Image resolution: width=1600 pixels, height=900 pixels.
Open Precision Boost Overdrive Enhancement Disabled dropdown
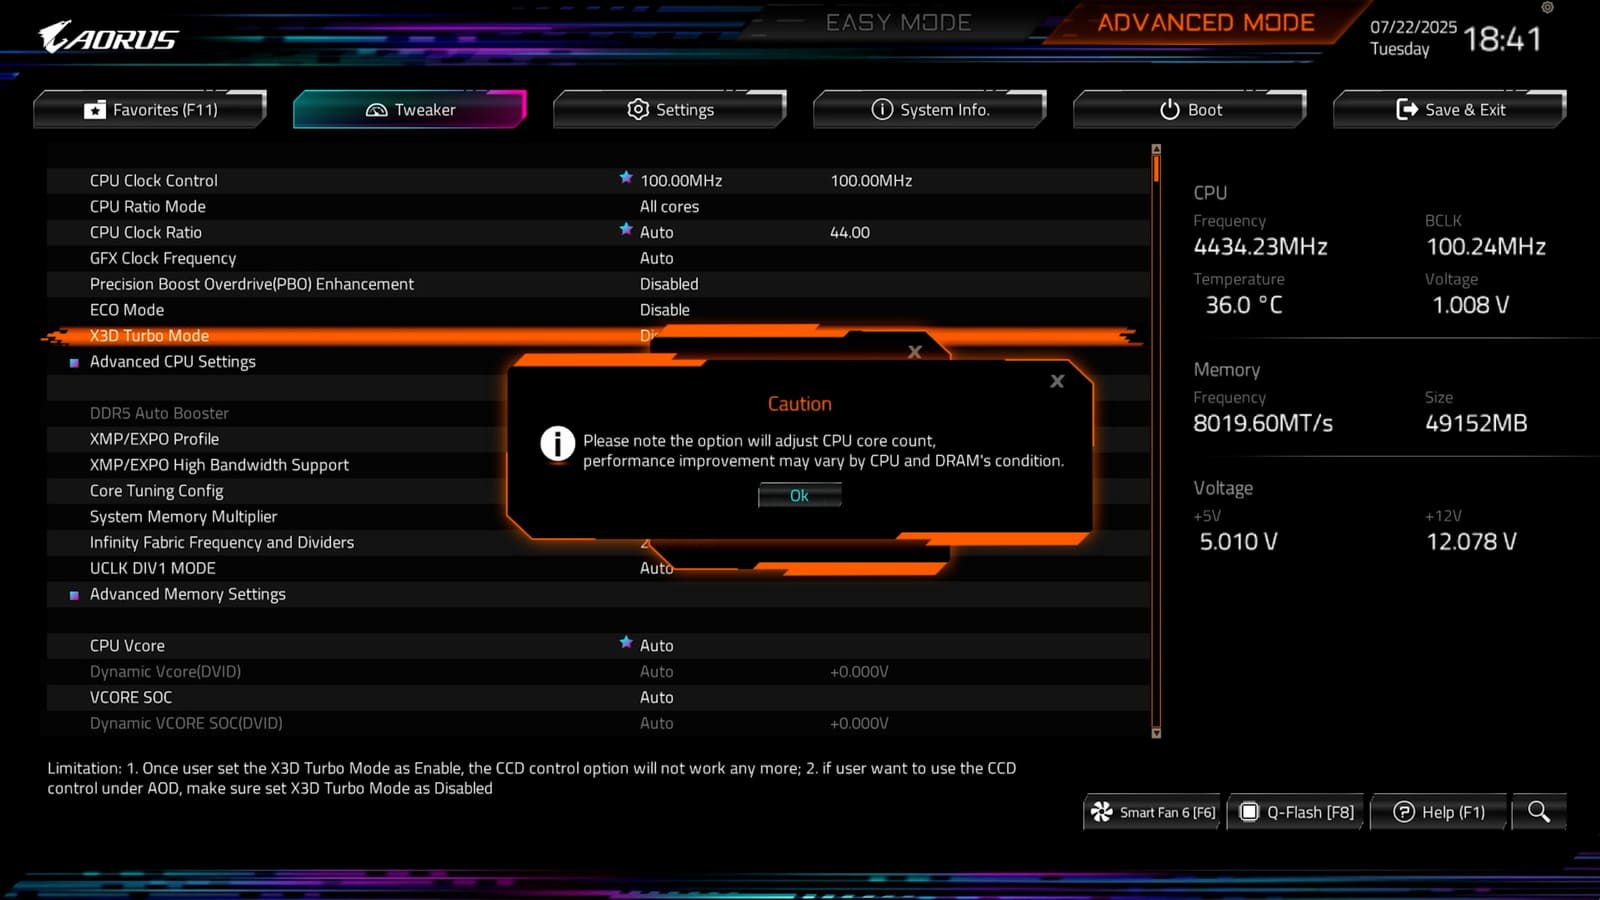pos(669,284)
